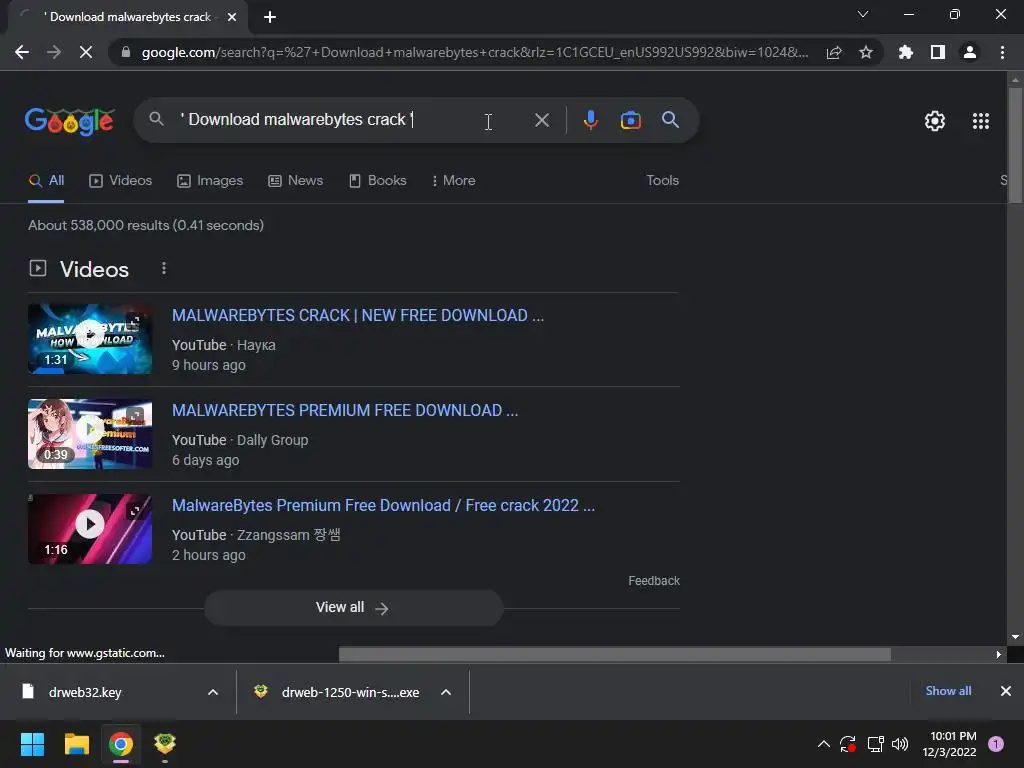Open Google apps grid

980,121
